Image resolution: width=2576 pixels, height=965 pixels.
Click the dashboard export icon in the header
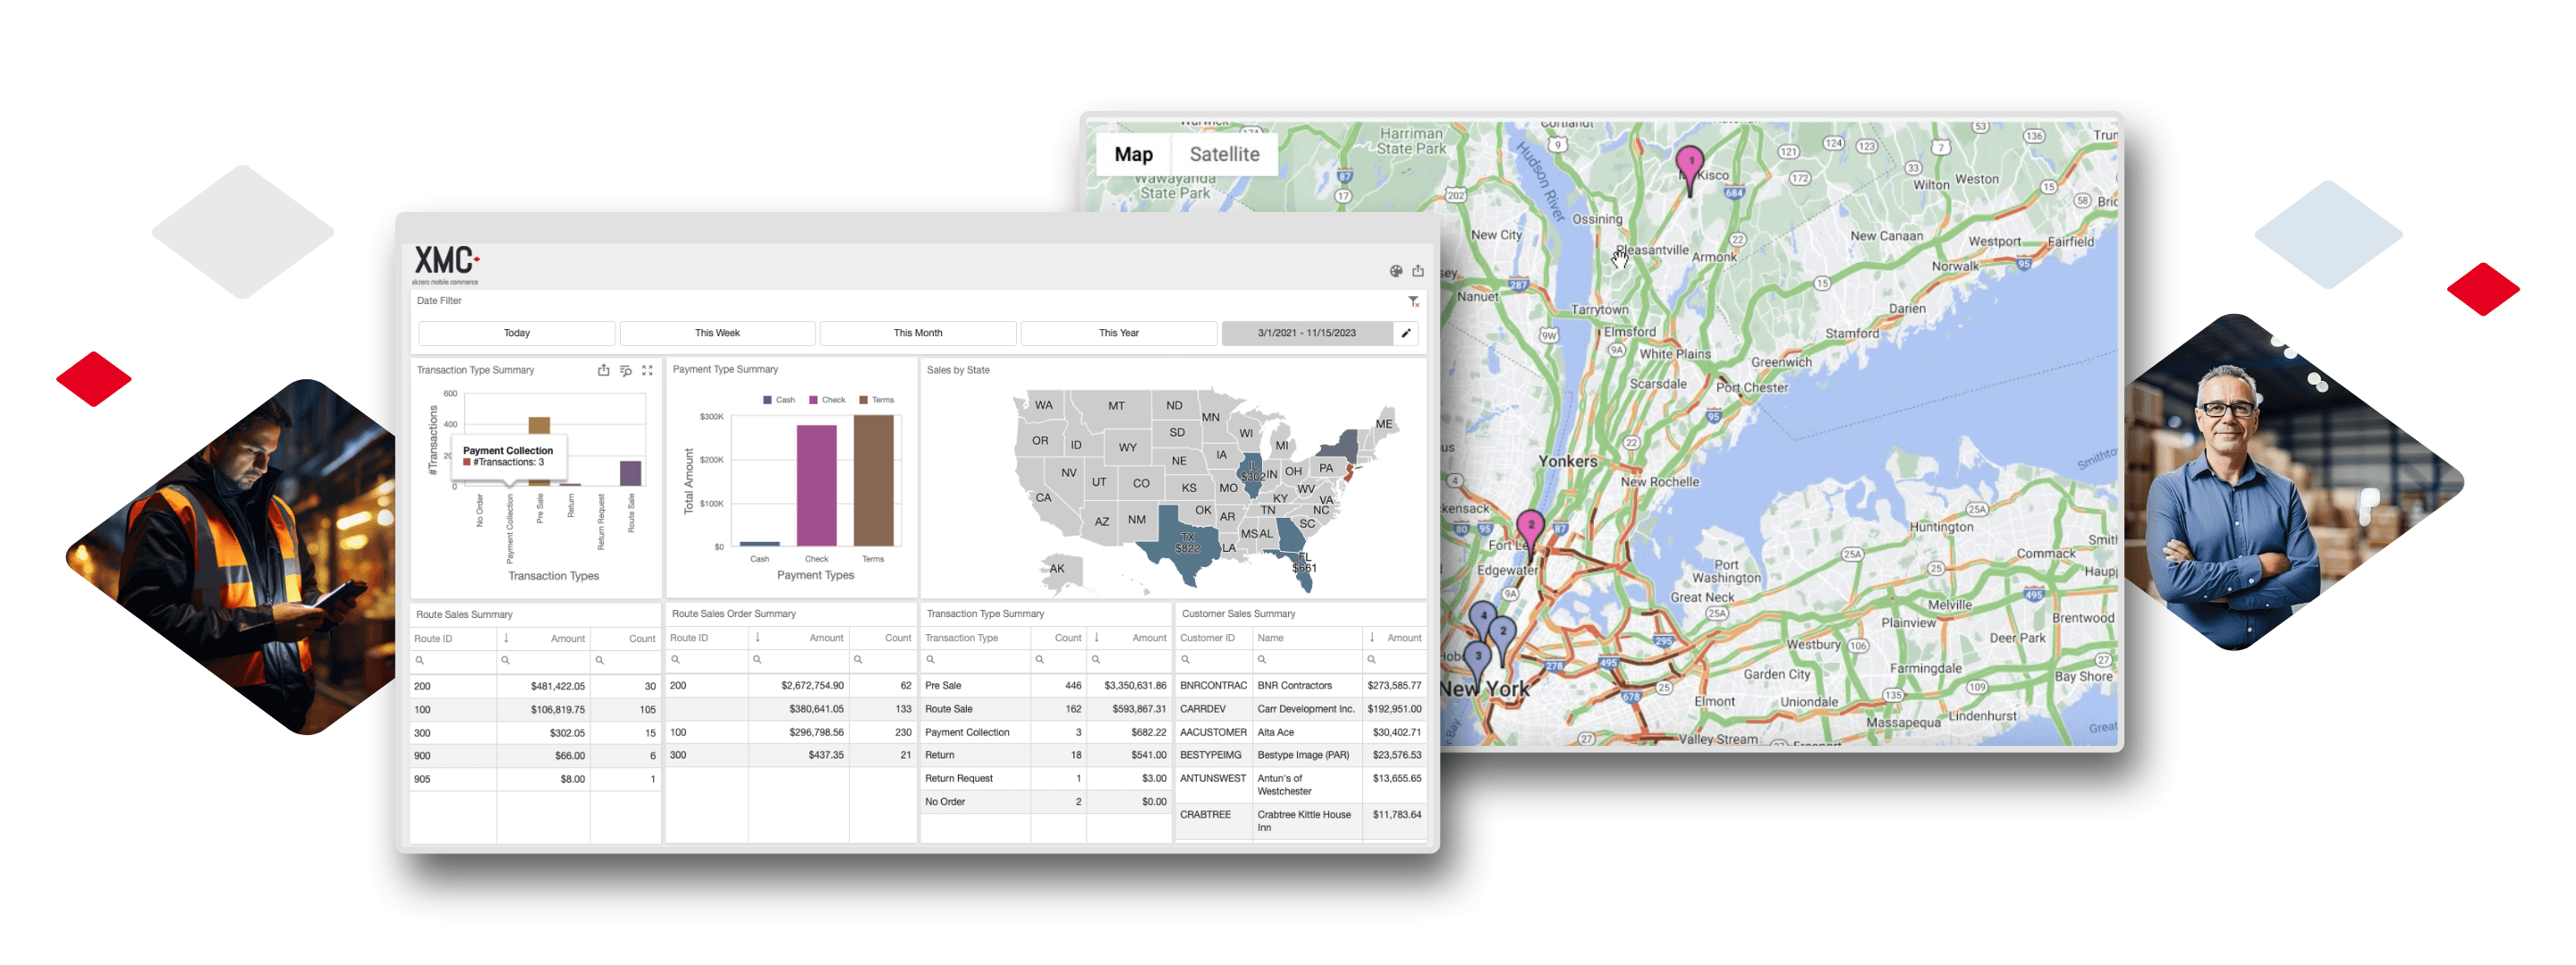[x=1417, y=271]
